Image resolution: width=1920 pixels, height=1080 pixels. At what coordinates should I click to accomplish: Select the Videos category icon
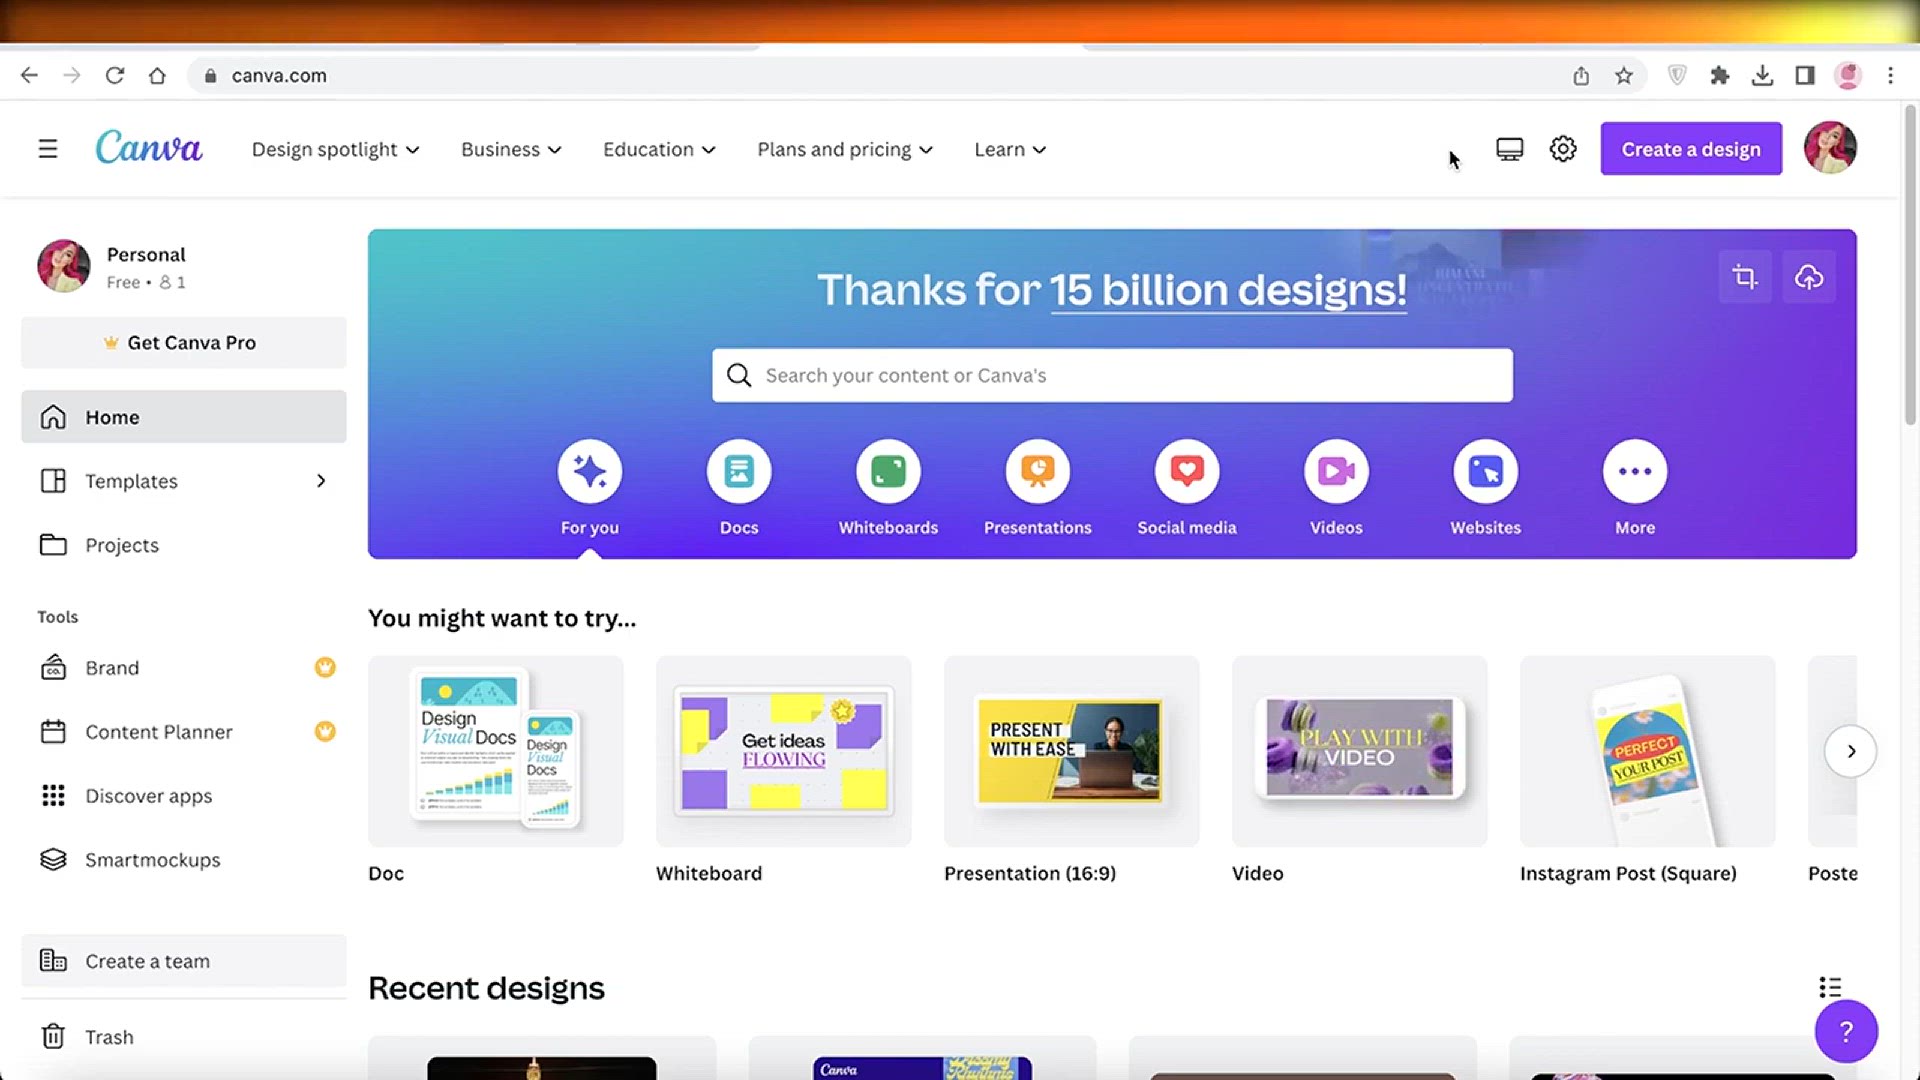click(x=1336, y=471)
